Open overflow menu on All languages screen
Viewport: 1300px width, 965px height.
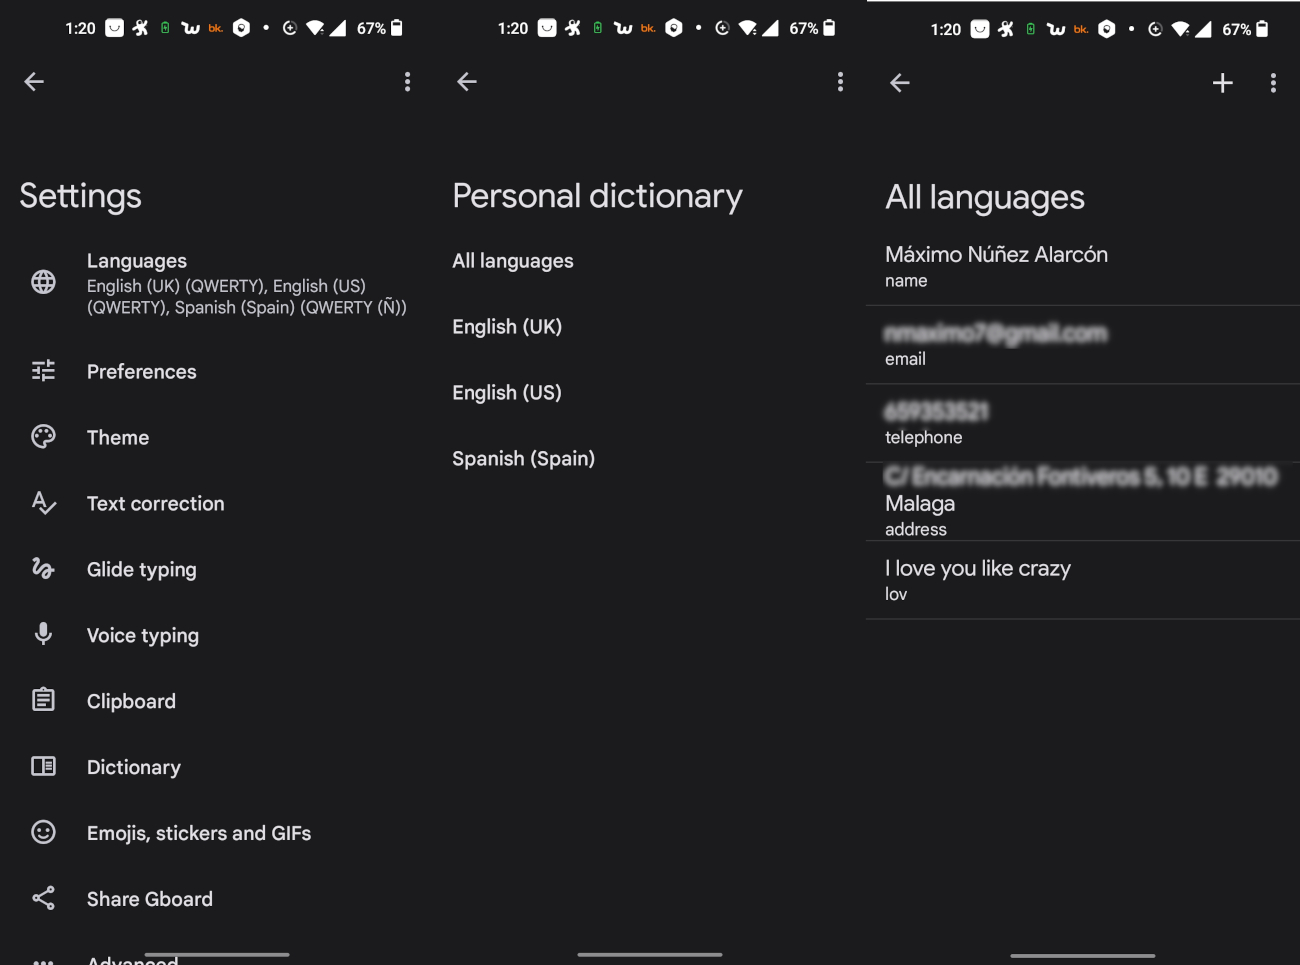1272,83
